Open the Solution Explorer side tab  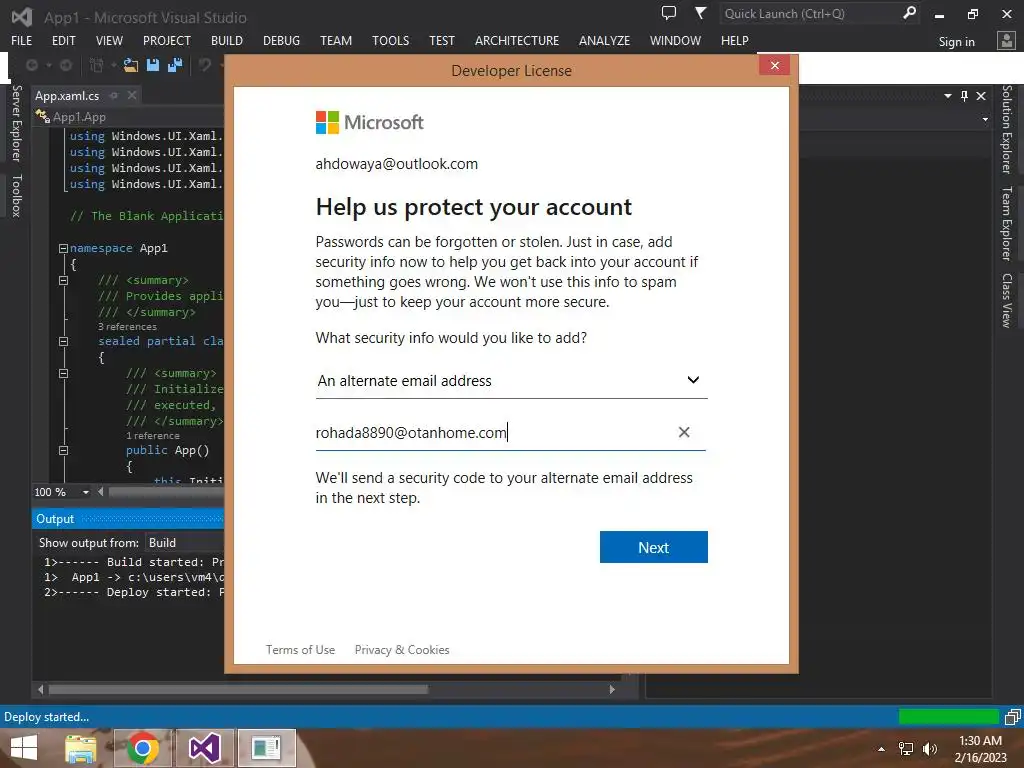[x=1007, y=129]
